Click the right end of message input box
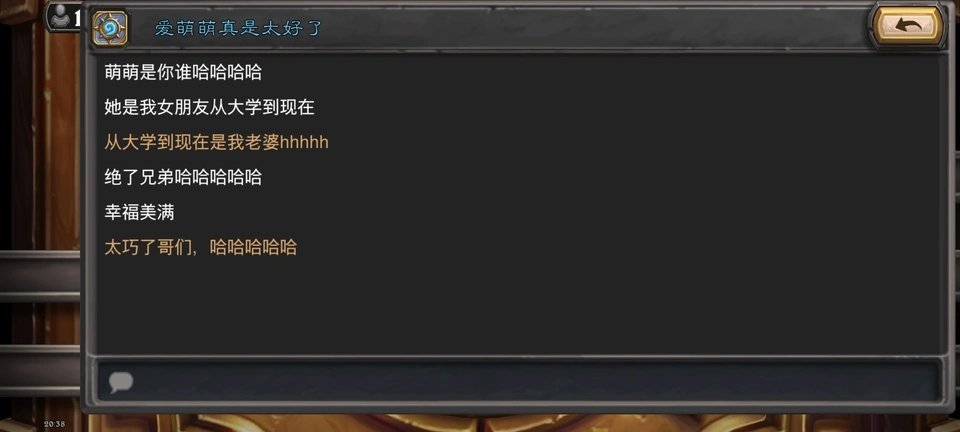 918,381
